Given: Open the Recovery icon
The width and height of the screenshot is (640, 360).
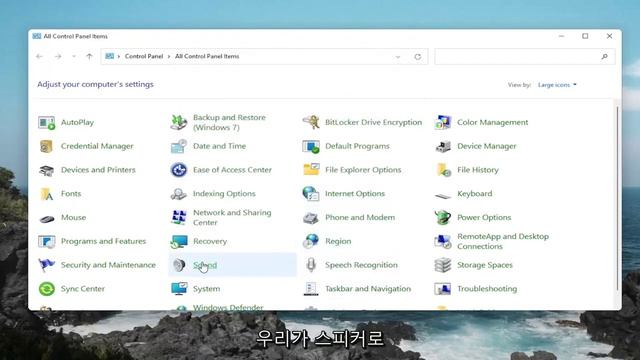Looking at the screenshot, I should click(x=179, y=241).
